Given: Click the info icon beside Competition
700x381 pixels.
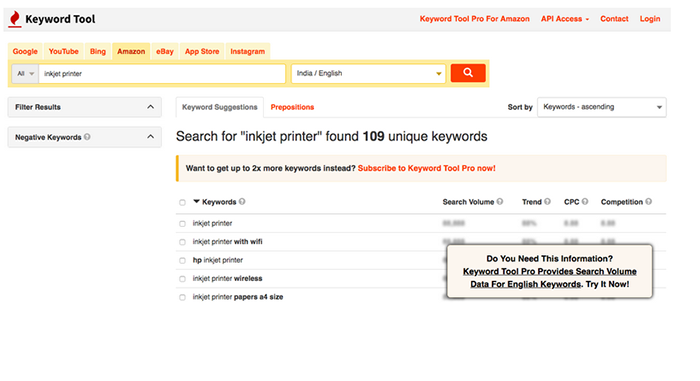Looking at the screenshot, I should pyautogui.click(x=649, y=201).
